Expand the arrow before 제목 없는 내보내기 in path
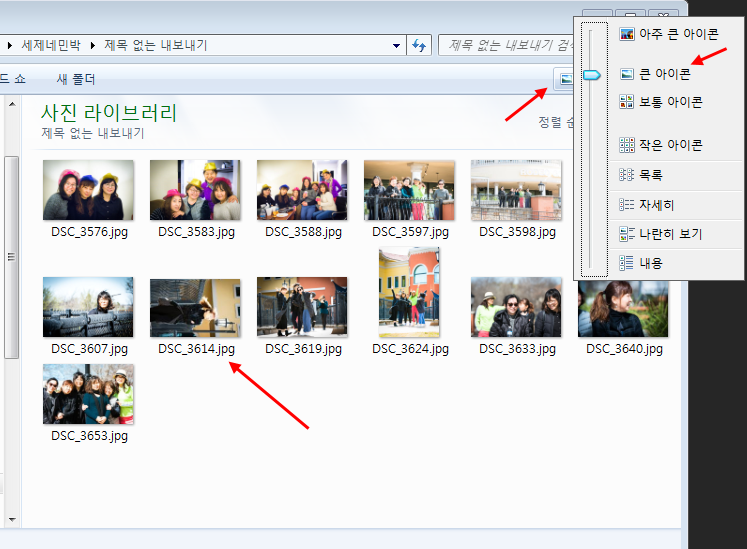The height and width of the screenshot is (549, 747). [x=94, y=45]
